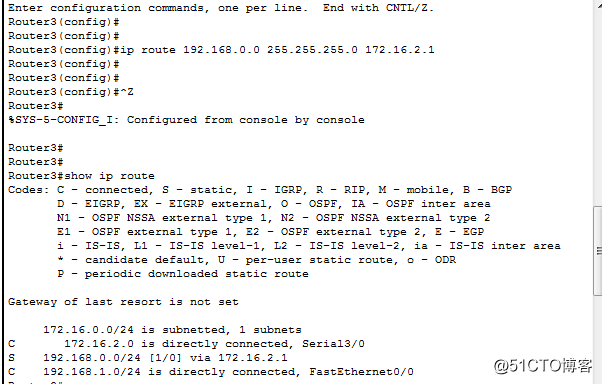Click the '* - candidate default' legend line
The width and height of the screenshot is (602, 384).
[256, 260]
